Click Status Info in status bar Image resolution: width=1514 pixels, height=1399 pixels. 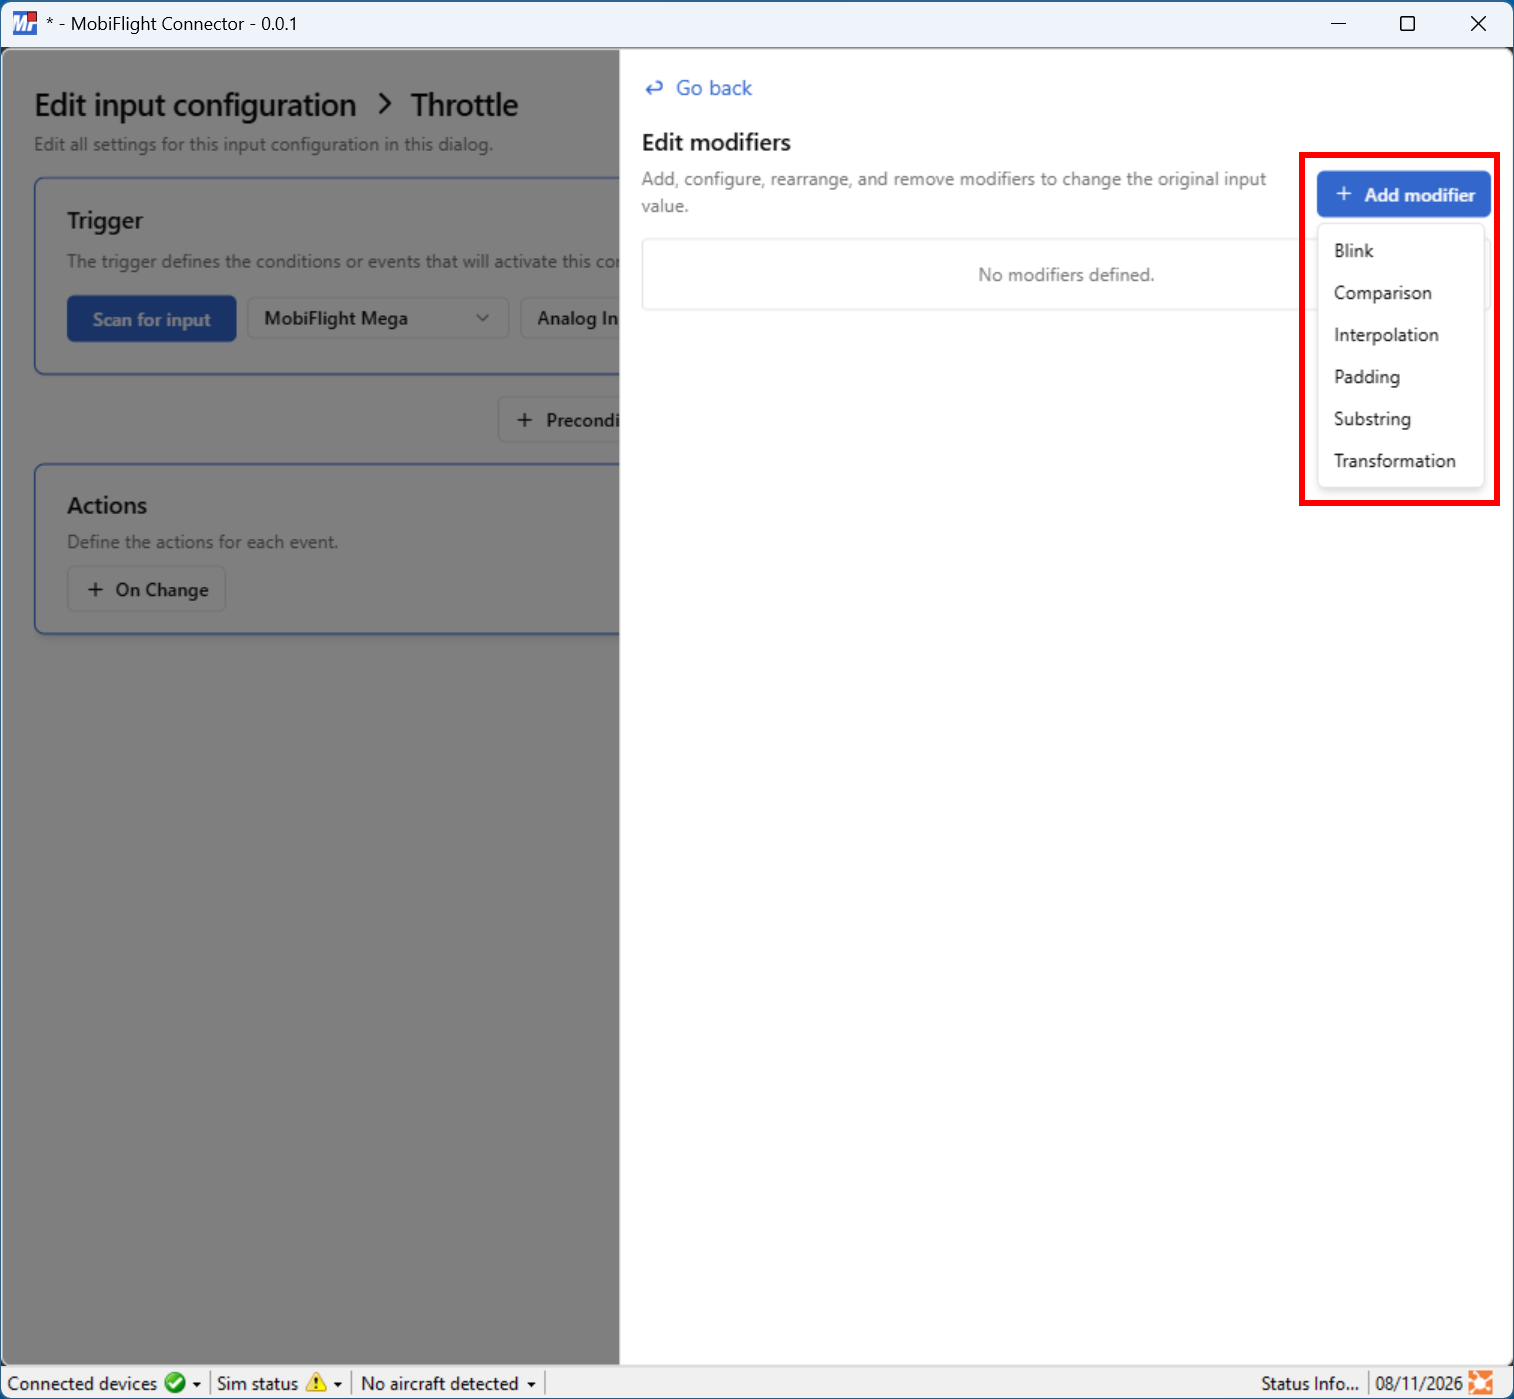[1309, 1383]
